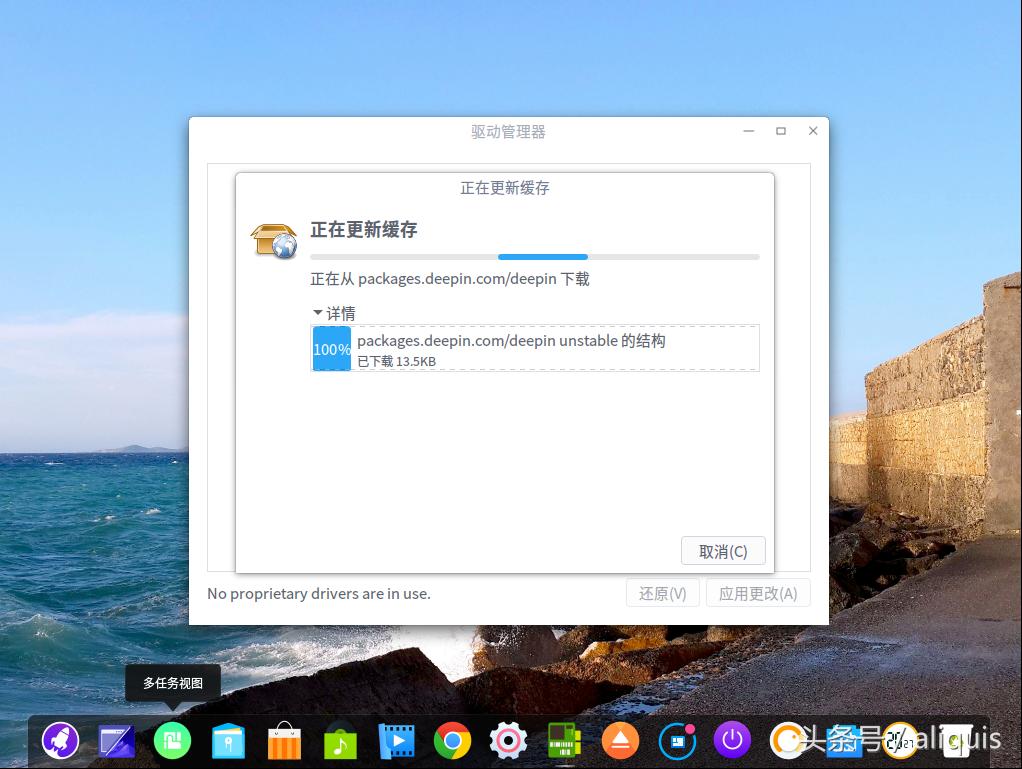Open the purple shutdown power icon
This screenshot has height=769, width=1022.
[x=732, y=740]
